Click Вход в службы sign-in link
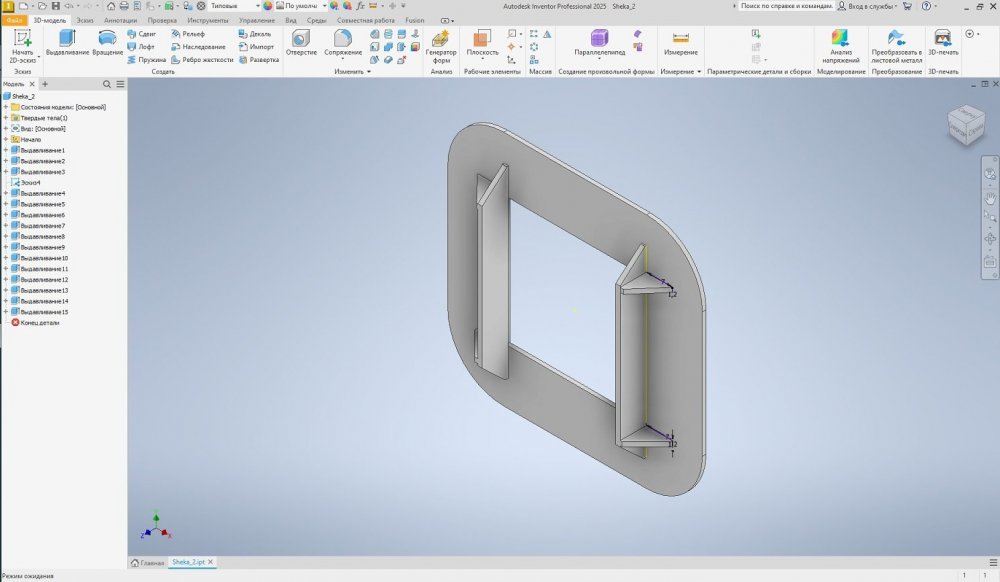Viewport: 1000px width, 582px height. (866, 6)
